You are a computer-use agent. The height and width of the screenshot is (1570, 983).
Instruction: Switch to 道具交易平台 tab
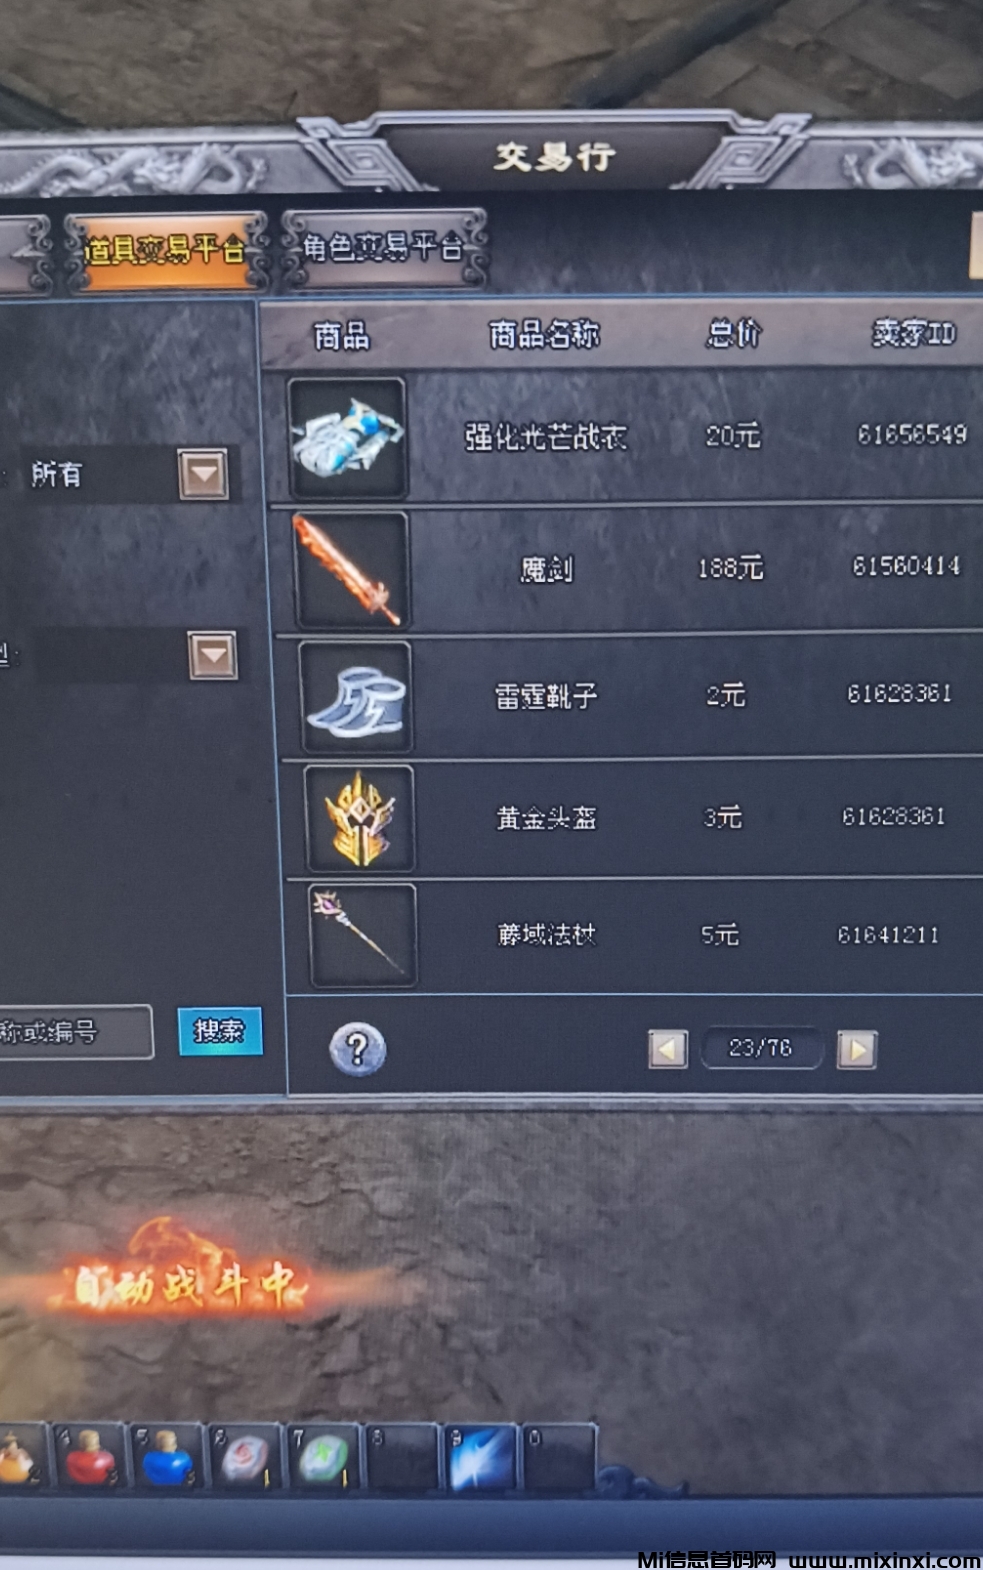point(165,250)
